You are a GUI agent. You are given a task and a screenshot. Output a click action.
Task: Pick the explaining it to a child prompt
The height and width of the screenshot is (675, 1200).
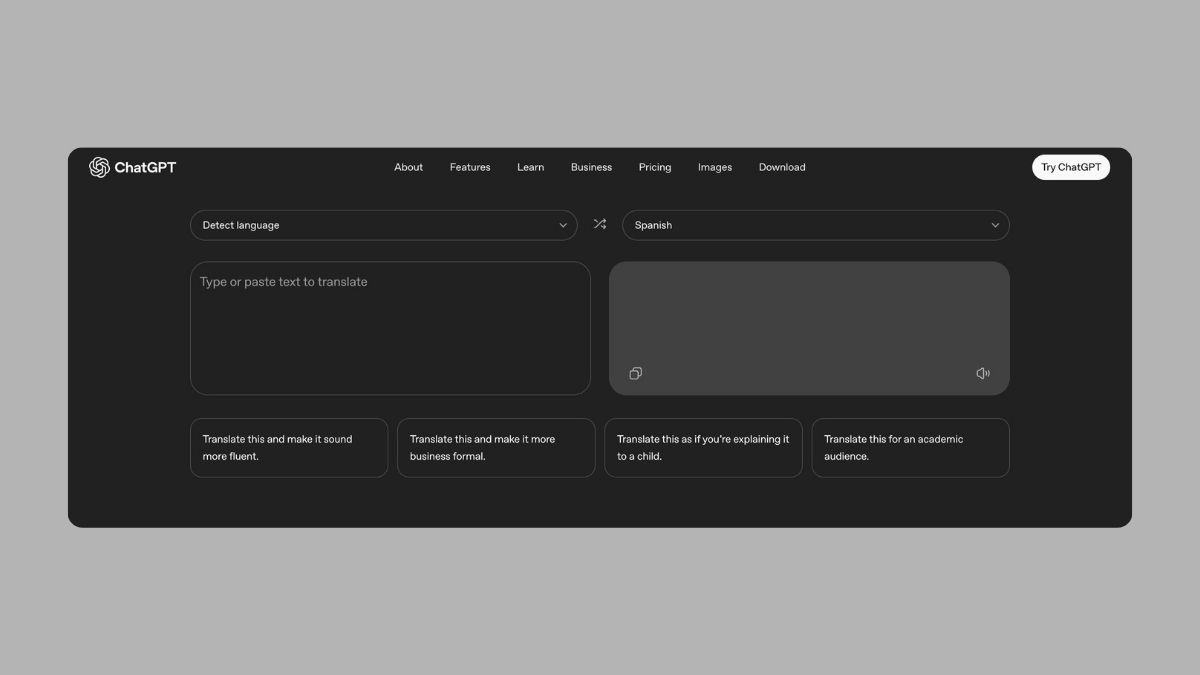tap(703, 448)
